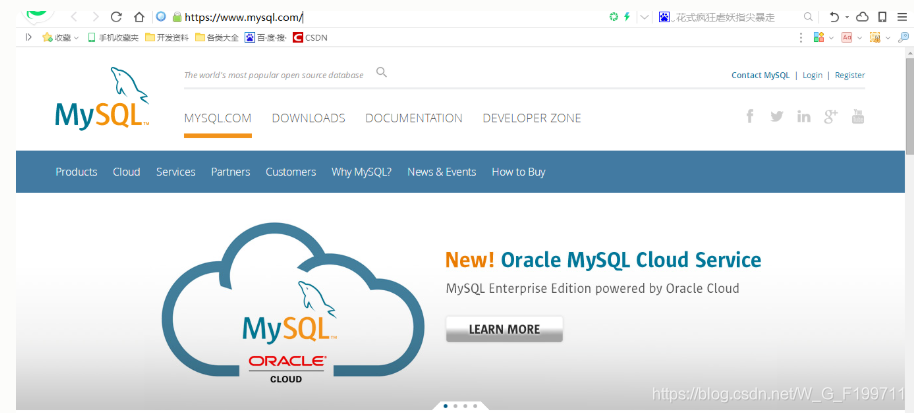Switch to the DOCUMENTATION tab
914x413 pixels.
pos(414,118)
